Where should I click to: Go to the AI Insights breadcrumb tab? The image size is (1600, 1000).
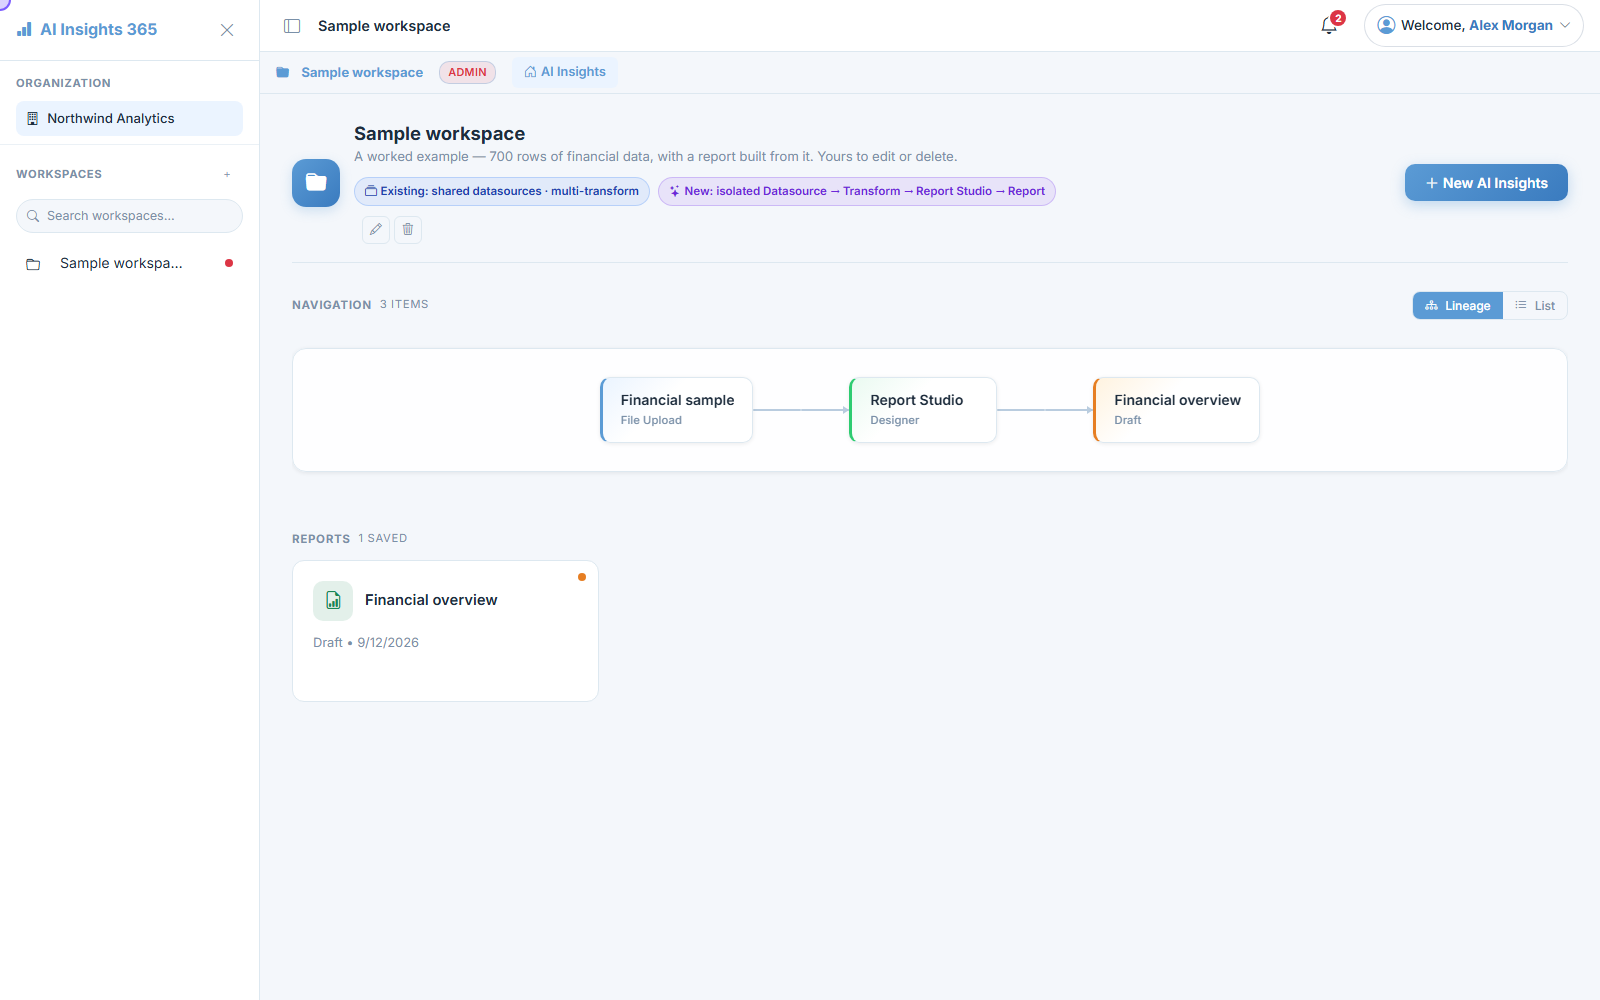pos(565,72)
